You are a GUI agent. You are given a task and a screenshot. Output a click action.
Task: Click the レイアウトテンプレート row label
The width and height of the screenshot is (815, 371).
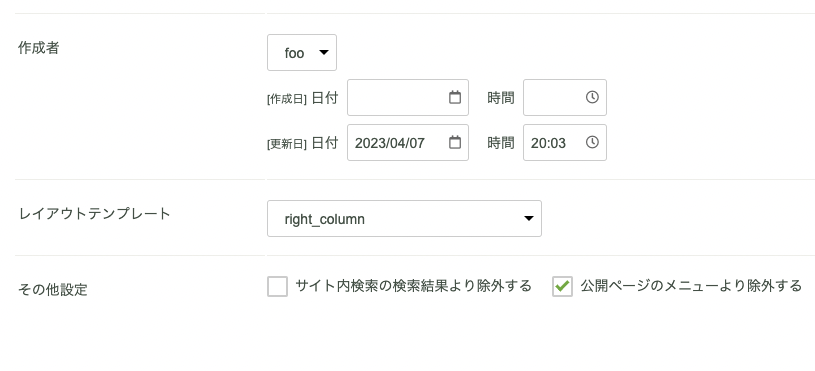click(x=95, y=214)
